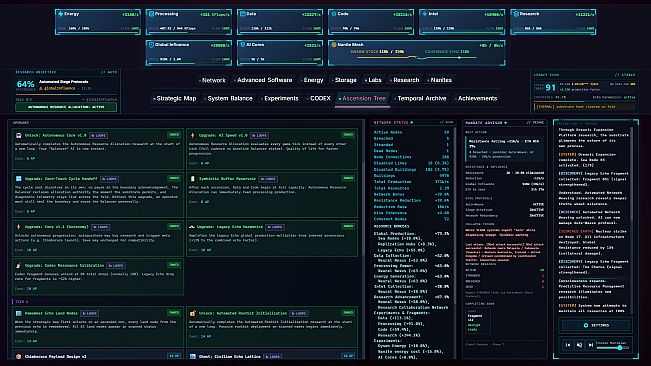Skip to the next music track
The height and width of the screenshot is (366, 651).
click(590, 344)
